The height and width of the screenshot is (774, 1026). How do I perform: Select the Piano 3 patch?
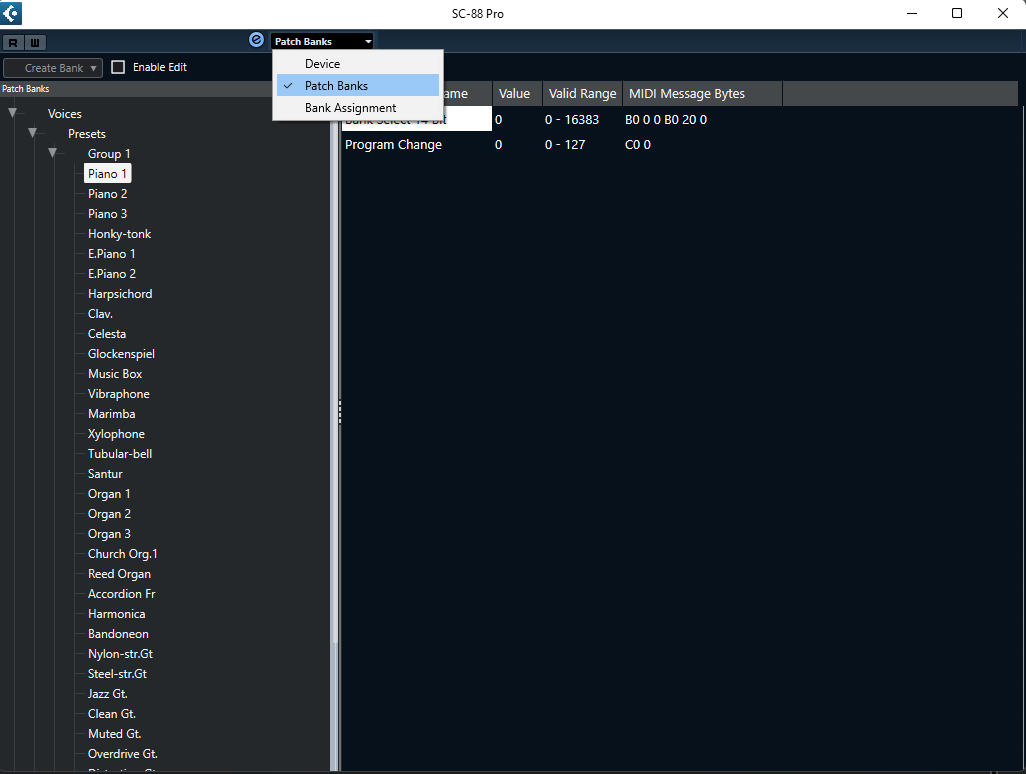[107, 214]
